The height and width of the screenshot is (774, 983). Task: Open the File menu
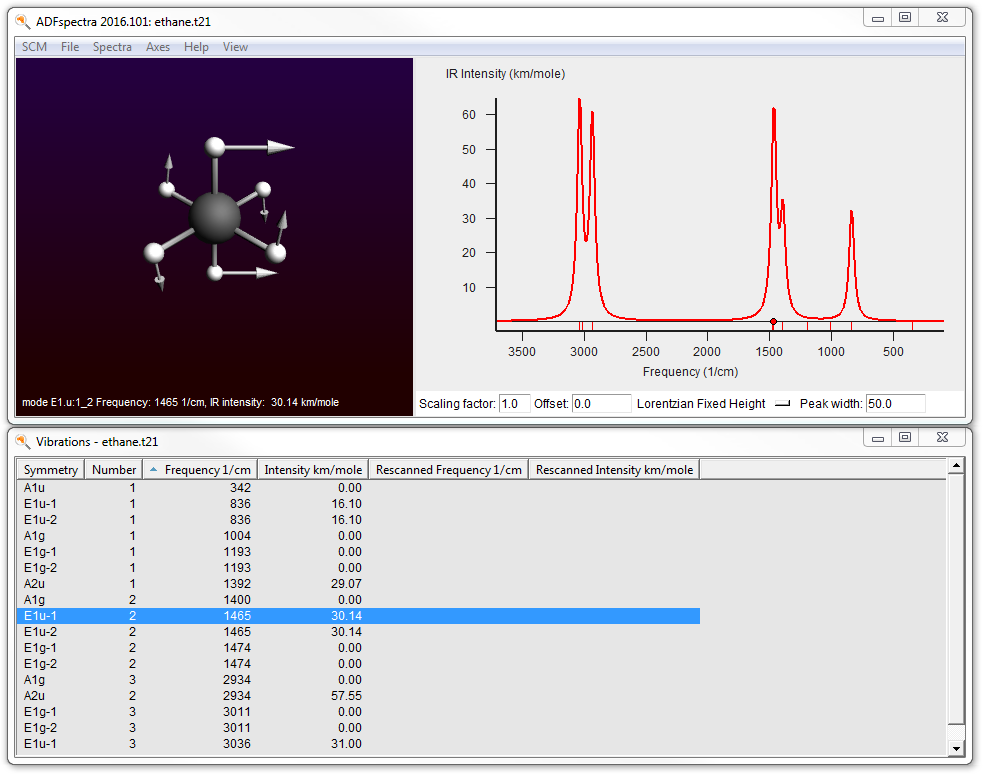click(70, 47)
